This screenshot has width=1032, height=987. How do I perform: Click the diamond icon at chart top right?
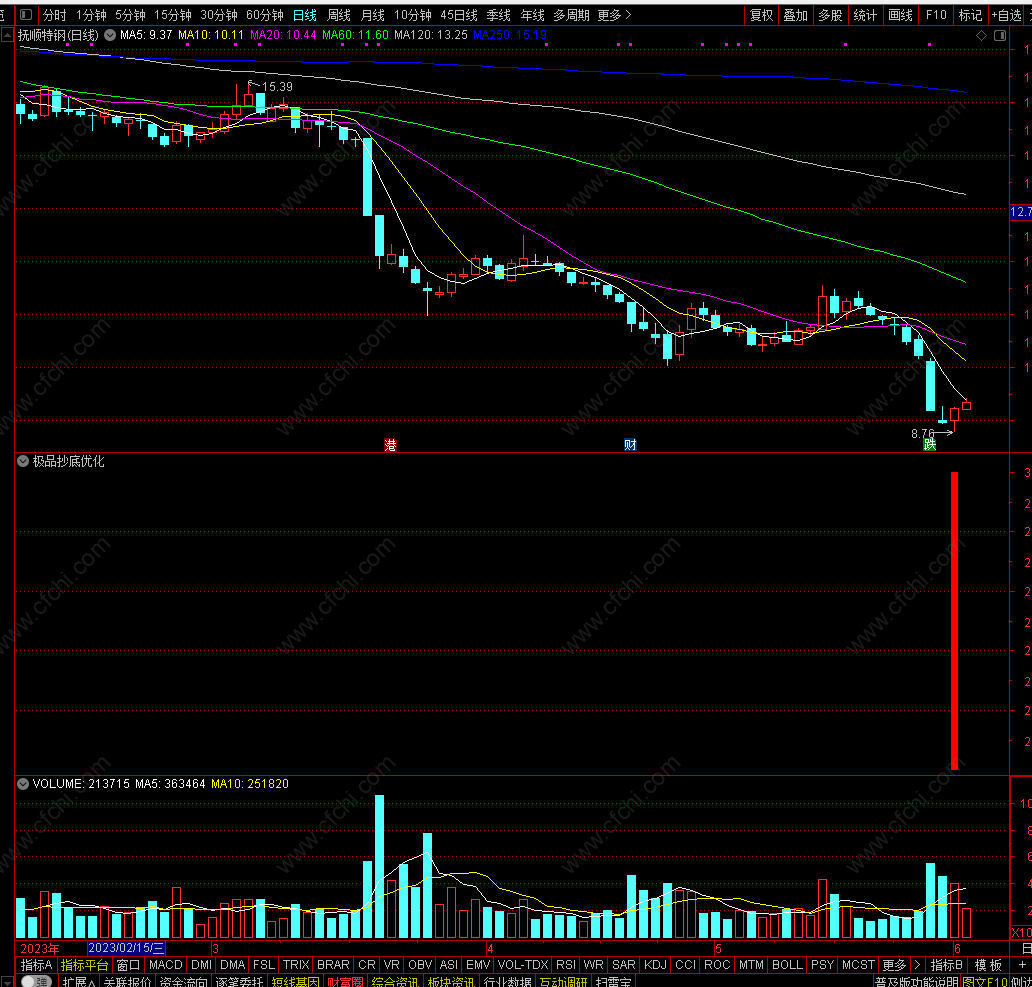pos(981,36)
